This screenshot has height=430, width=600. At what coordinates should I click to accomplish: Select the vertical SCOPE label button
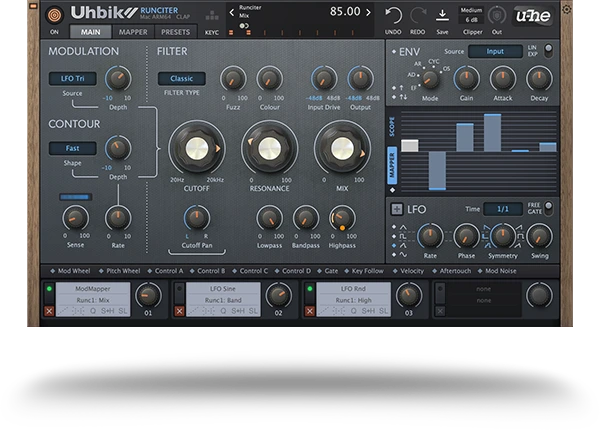pyautogui.click(x=392, y=126)
